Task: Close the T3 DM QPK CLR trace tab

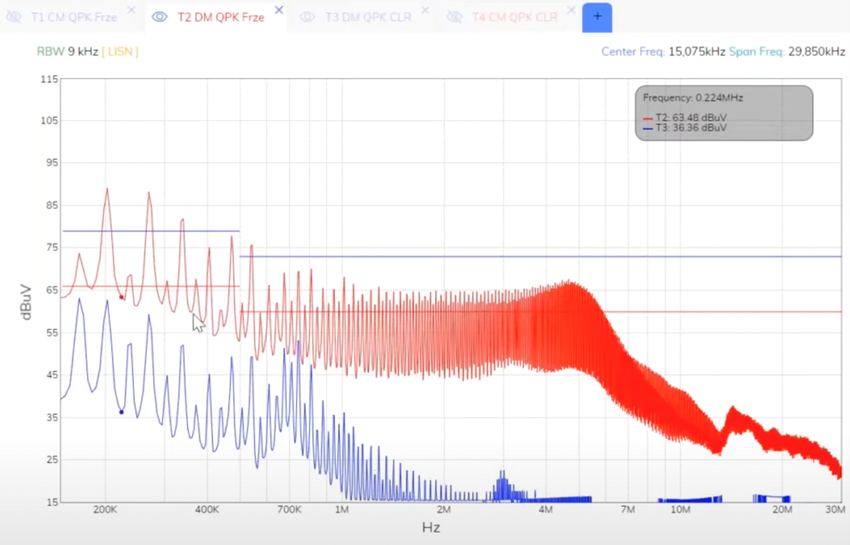Action: pos(426,10)
